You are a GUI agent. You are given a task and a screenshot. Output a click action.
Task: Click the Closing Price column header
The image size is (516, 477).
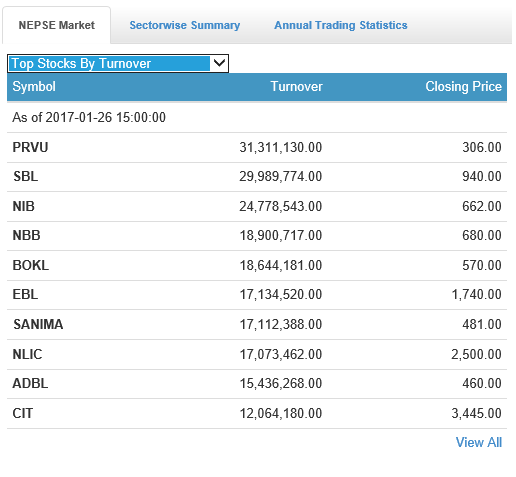(x=463, y=87)
